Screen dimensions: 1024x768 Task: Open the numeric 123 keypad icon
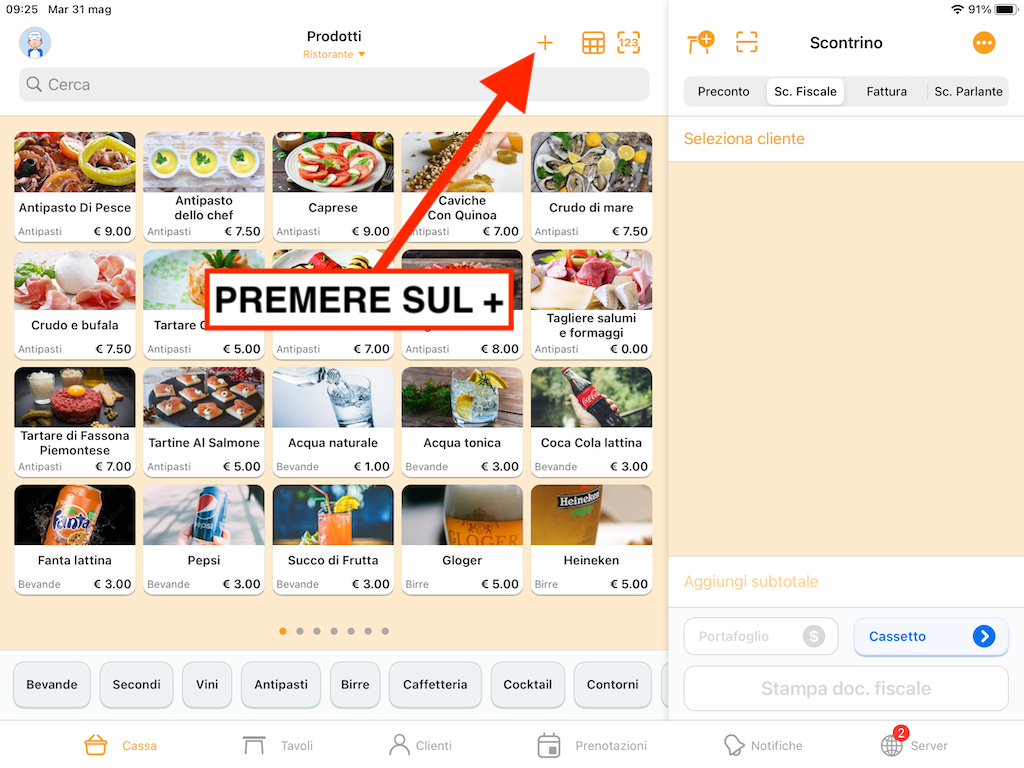pyautogui.click(x=628, y=43)
